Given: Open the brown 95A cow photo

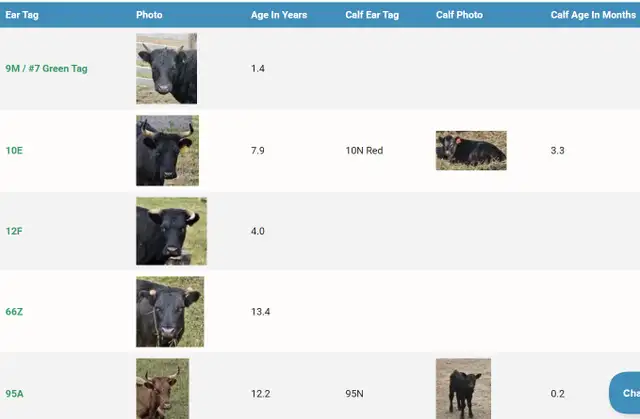Looking at the screenshot, I should pyautogui.click(x=162, y=389).
